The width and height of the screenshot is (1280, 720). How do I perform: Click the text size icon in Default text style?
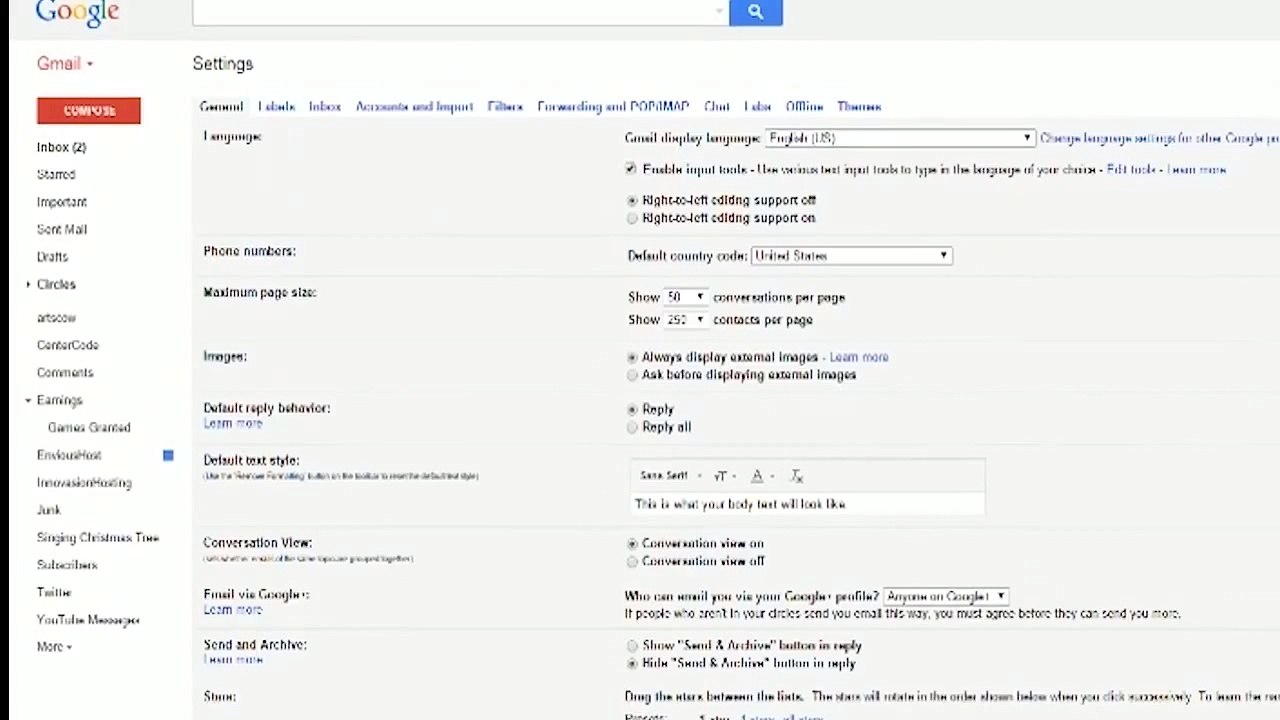point(724,476)
